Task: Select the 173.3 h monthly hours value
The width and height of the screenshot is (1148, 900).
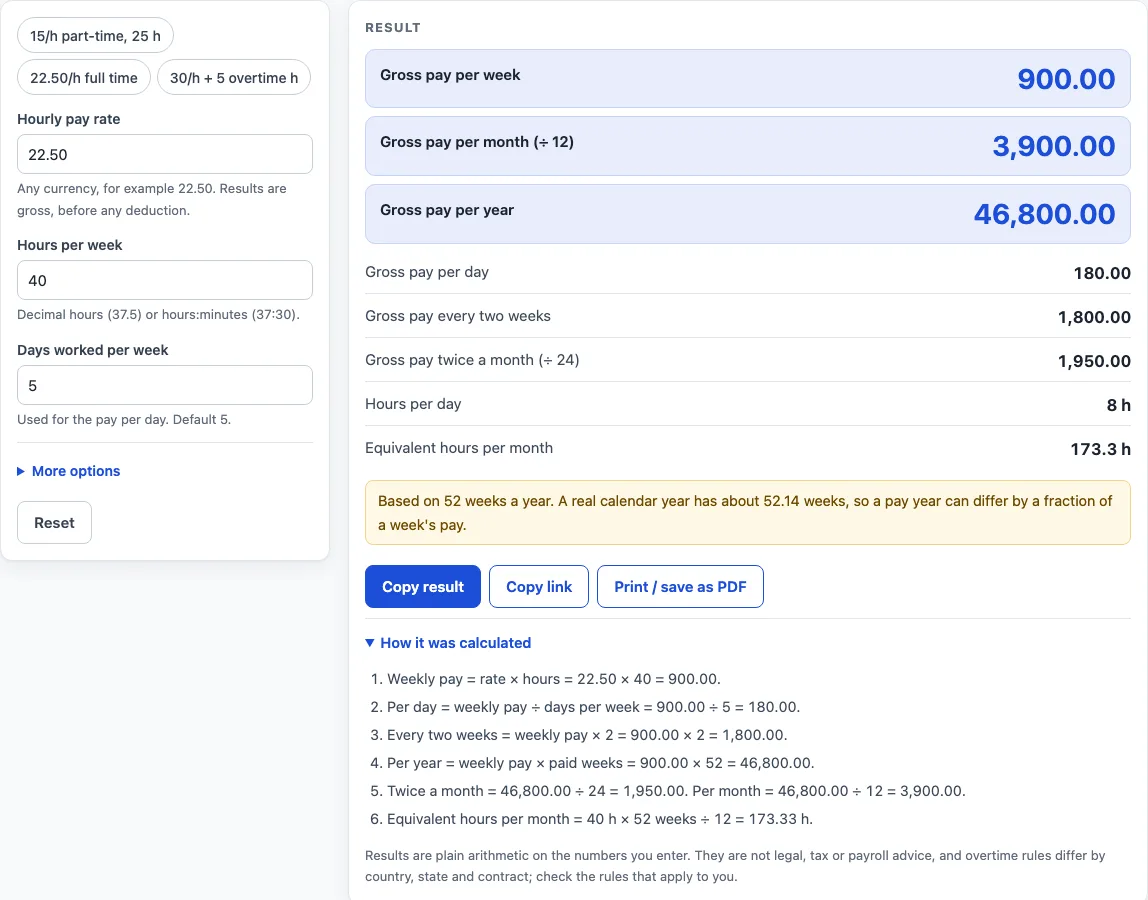Action: 1100,449
